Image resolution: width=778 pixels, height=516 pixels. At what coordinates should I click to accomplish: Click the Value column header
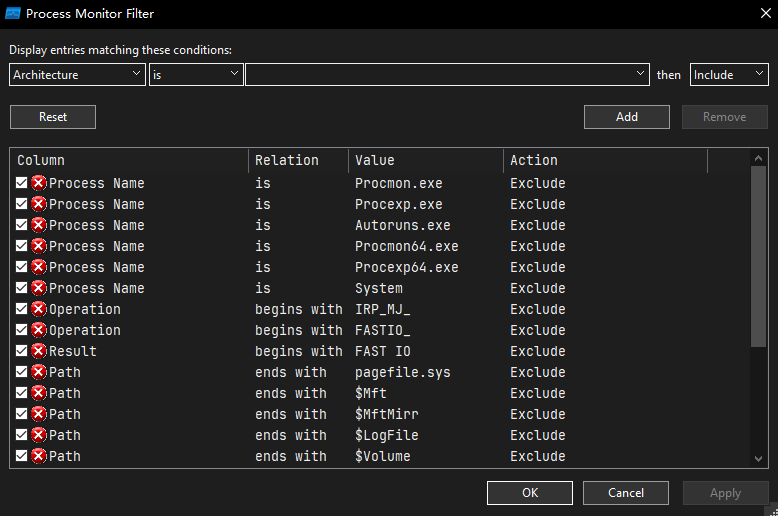point(425,160)
